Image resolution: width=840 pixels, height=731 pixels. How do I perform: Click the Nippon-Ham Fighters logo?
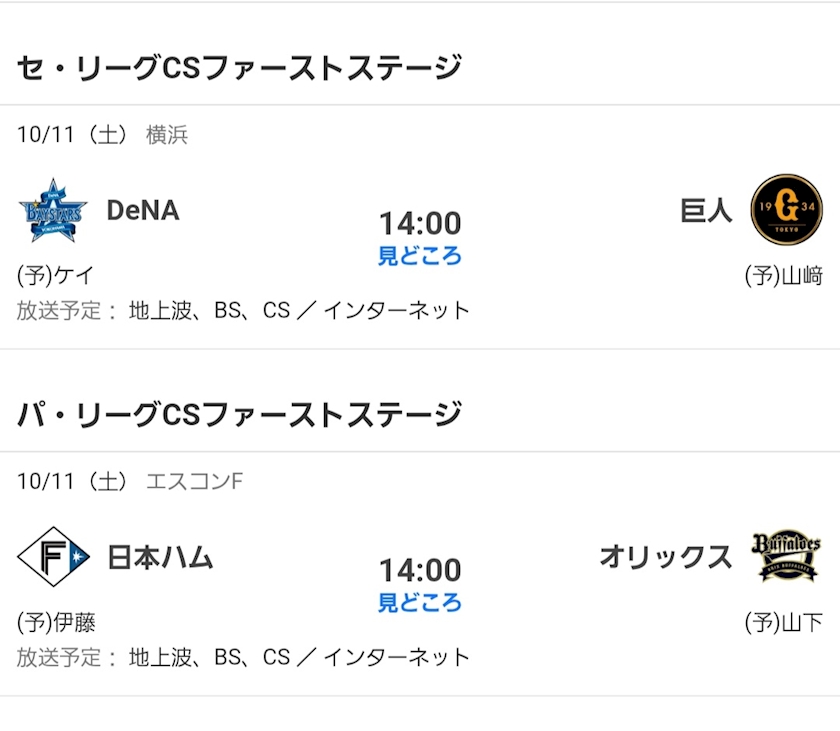coord(53,556)
